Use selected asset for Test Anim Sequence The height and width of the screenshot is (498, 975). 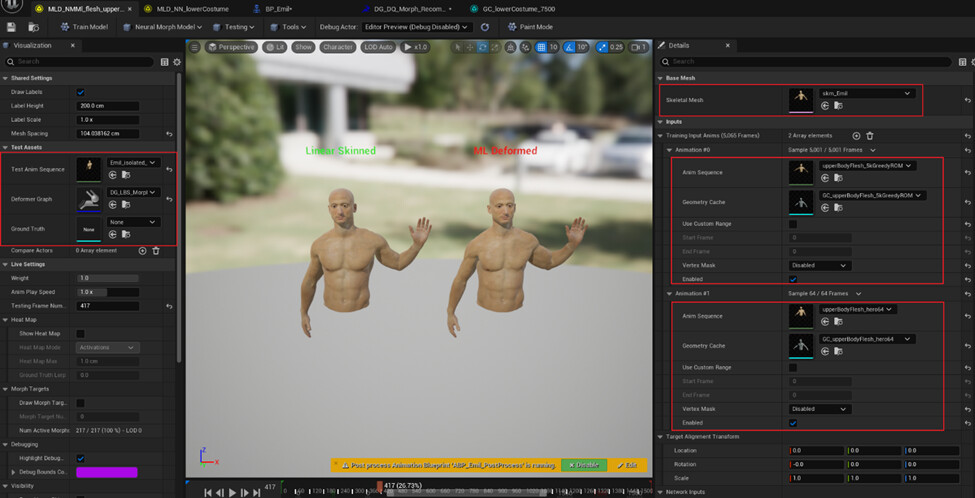113,175
